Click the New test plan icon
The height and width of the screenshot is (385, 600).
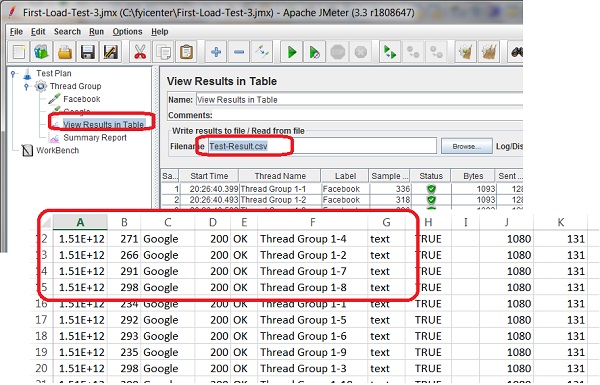point(19,52)
